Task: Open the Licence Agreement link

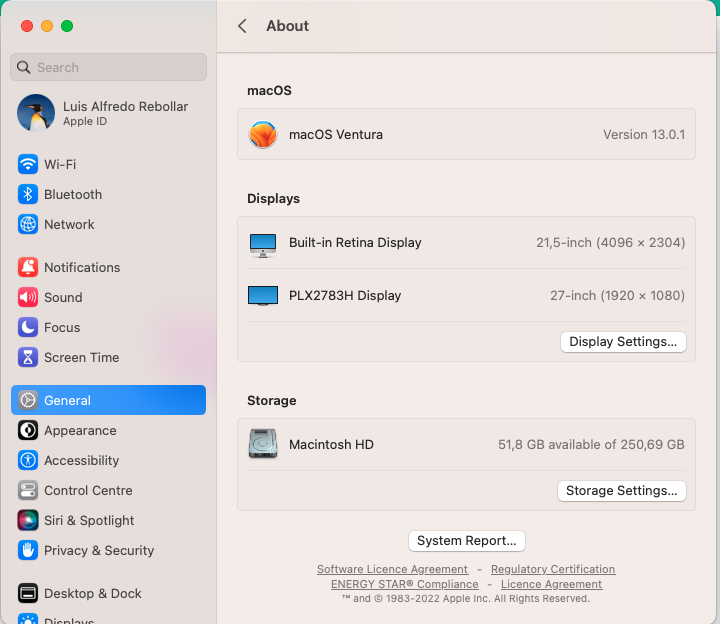Action: pos(551,584)
